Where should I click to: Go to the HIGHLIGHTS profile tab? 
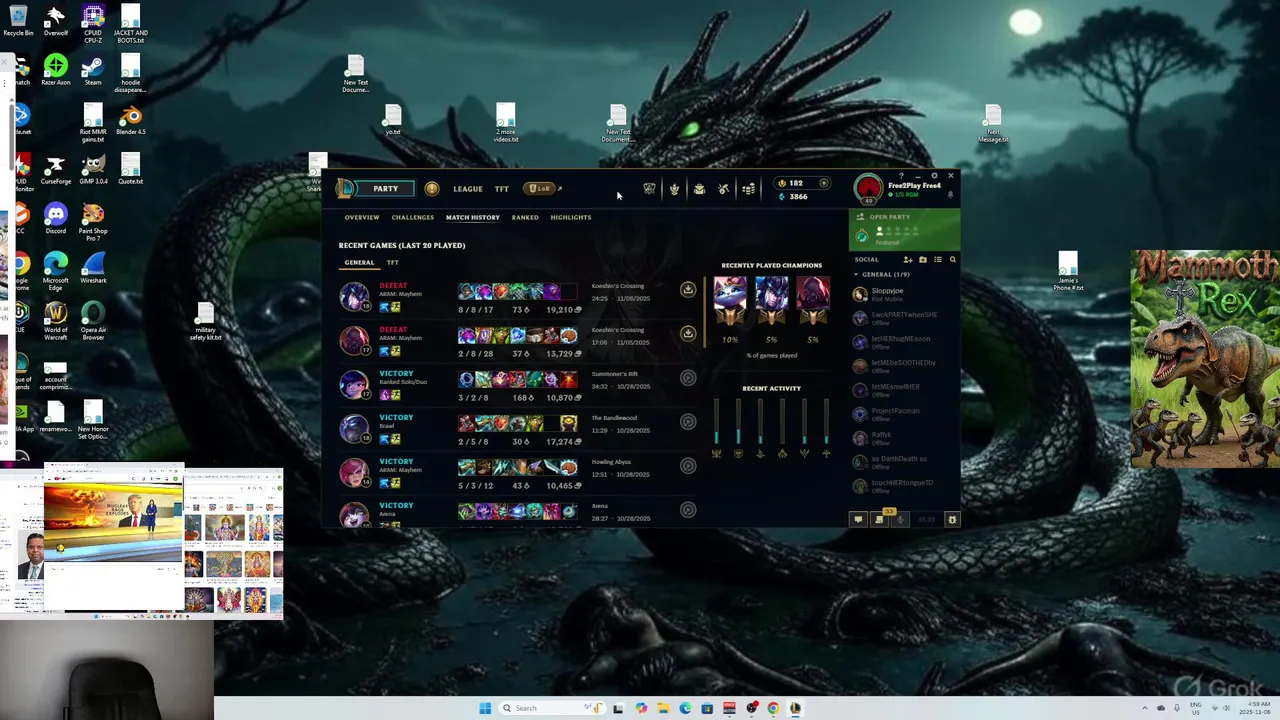(571, 217)
